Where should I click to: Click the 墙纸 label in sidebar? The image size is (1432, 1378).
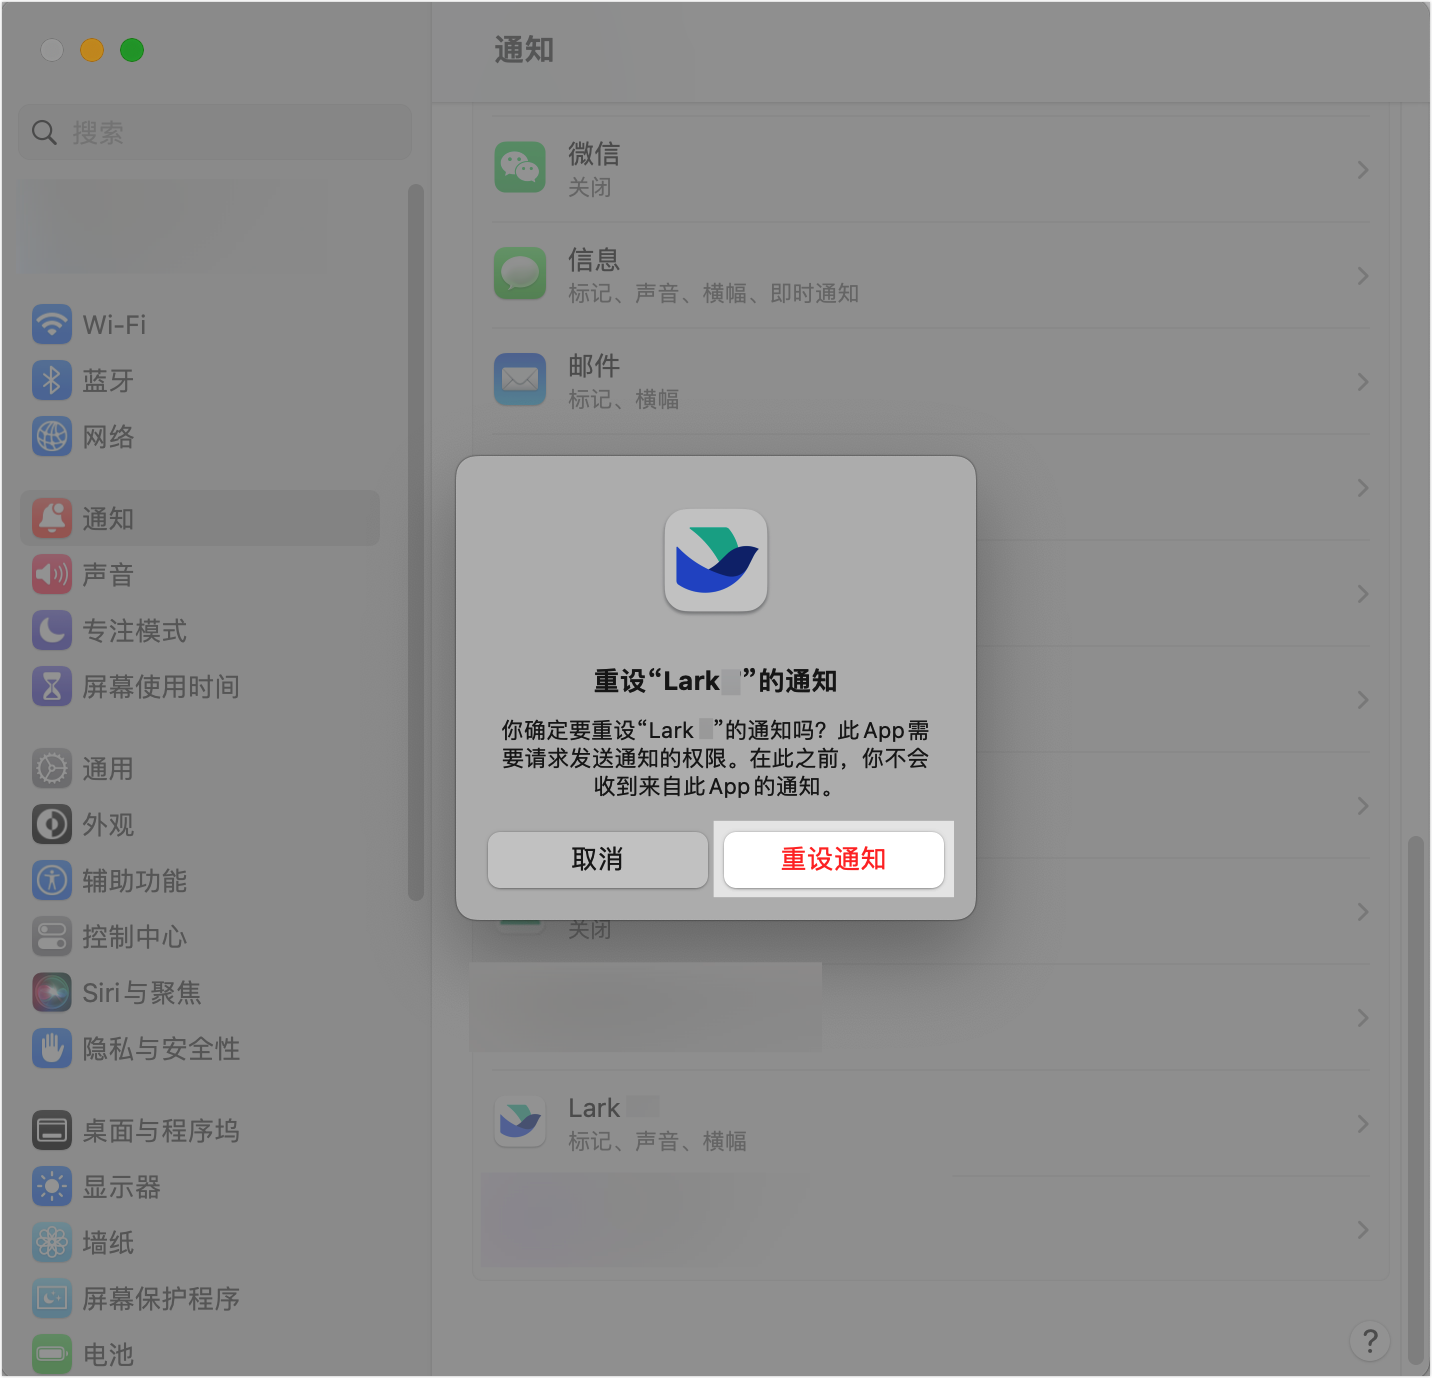[x=108, y=1243]
